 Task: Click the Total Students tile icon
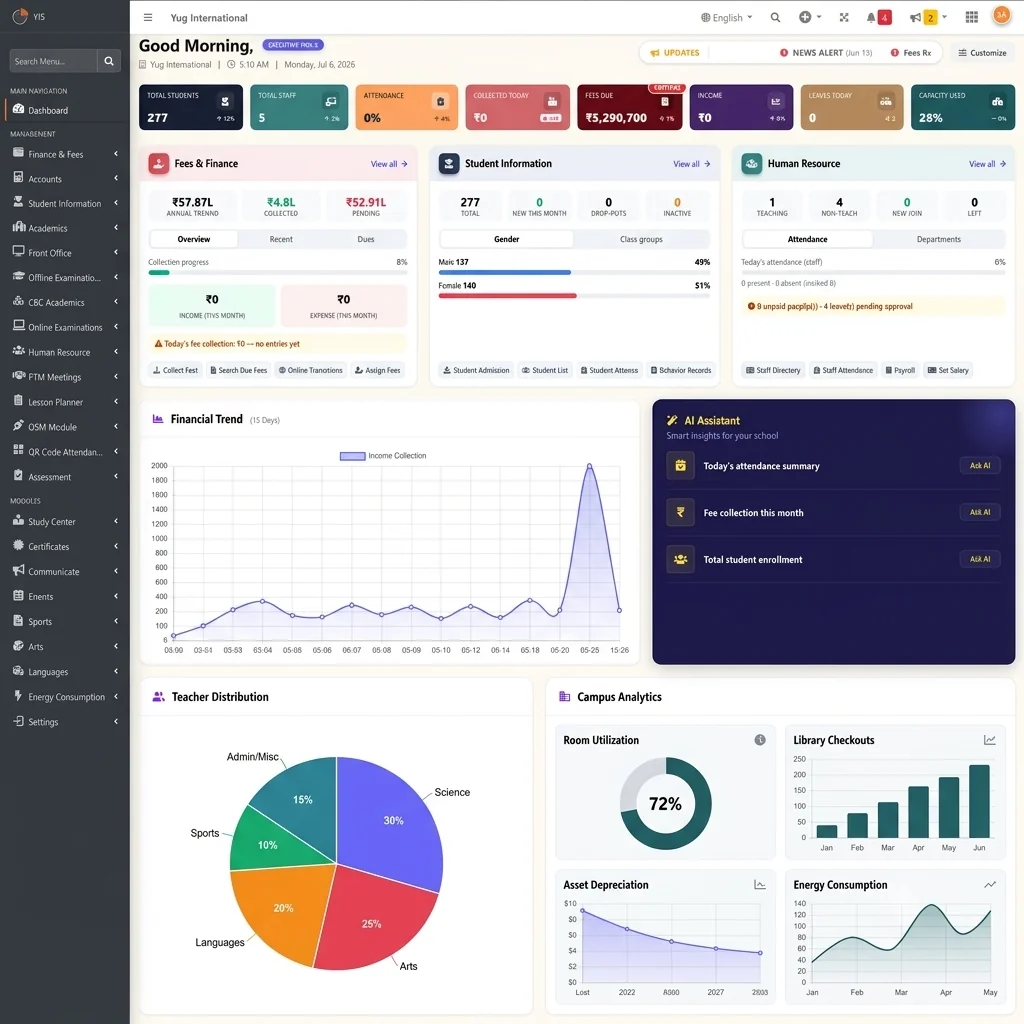point(225,101)
